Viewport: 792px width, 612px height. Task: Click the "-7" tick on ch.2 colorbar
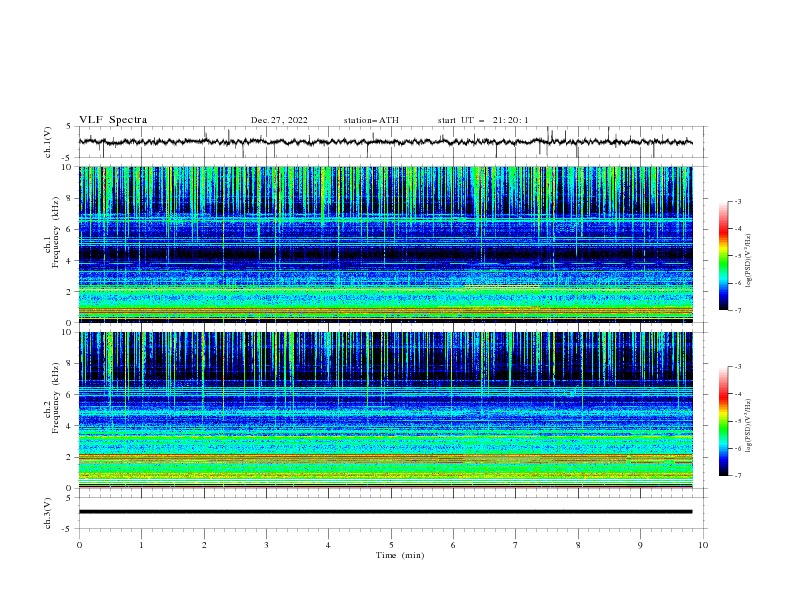[738, 476]
